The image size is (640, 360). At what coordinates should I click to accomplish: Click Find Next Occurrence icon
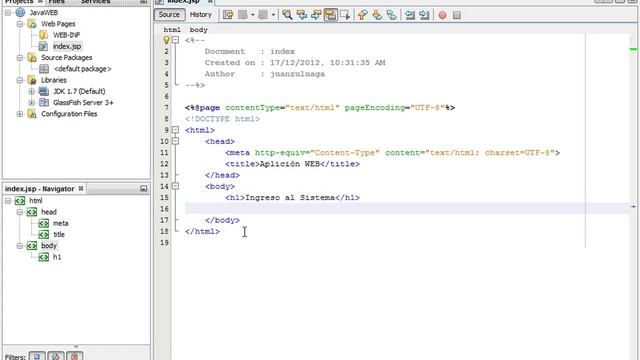(x=316, y=15)
